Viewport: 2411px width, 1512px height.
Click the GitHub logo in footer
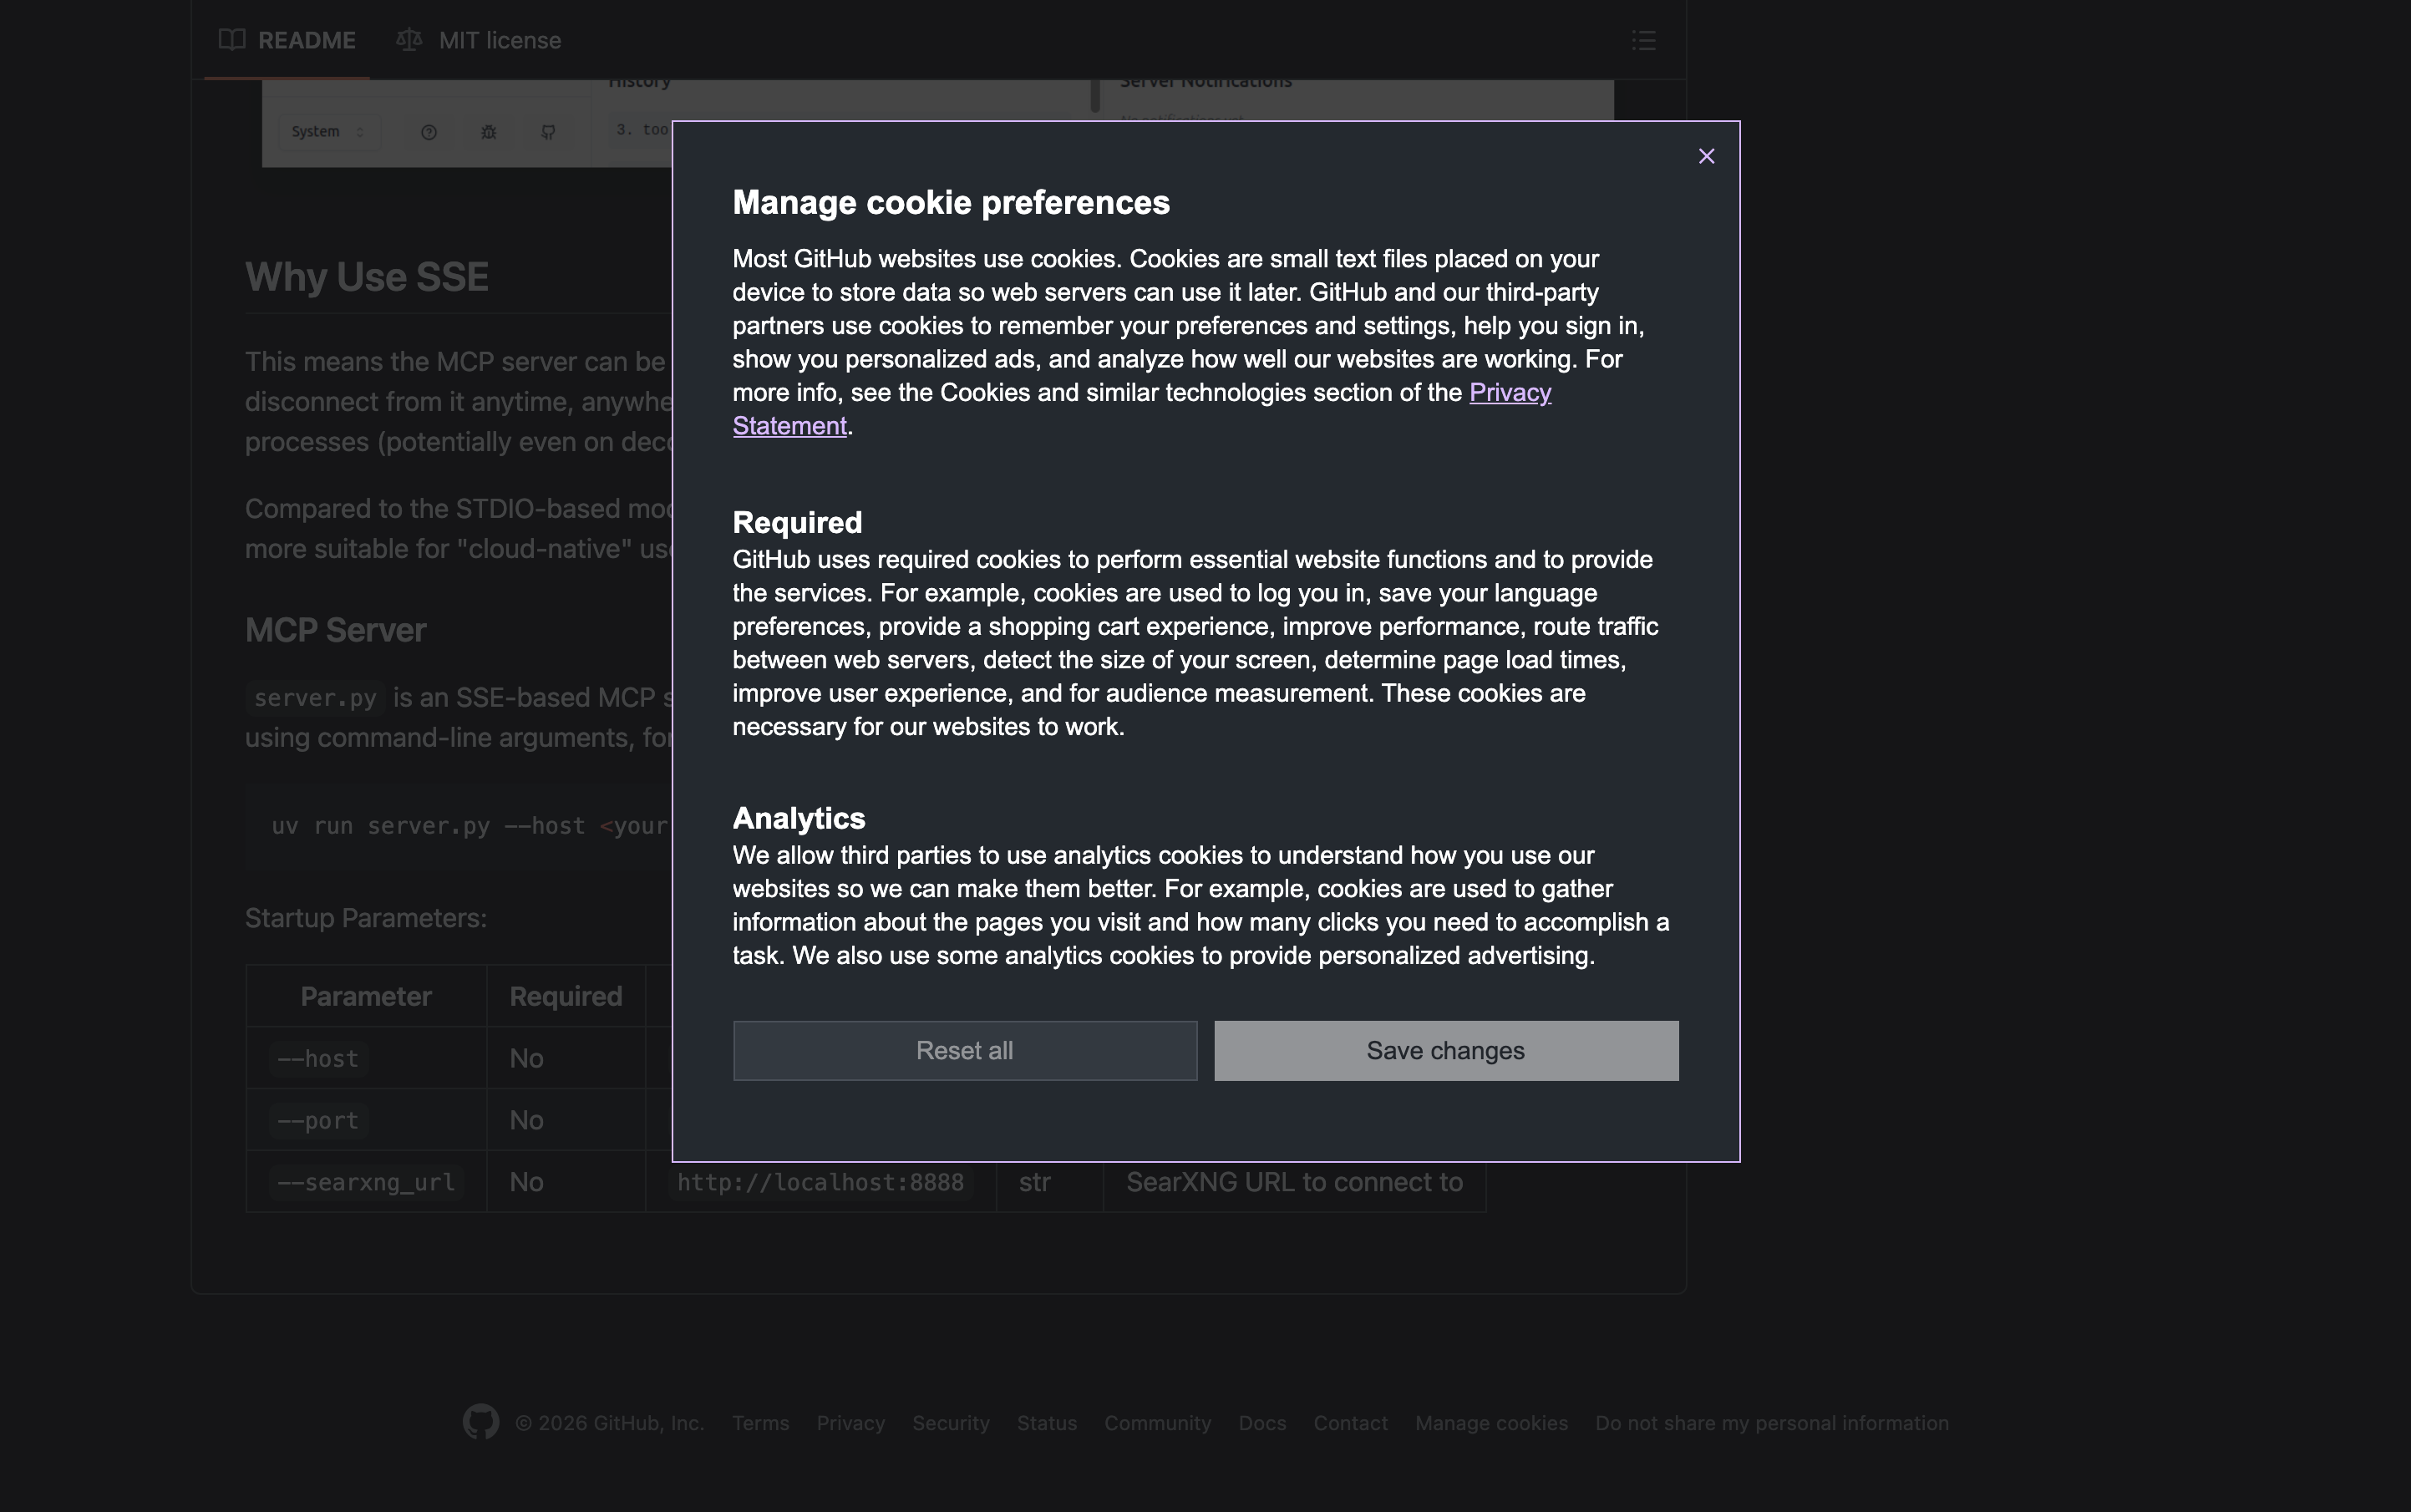tap(481, 1422)
